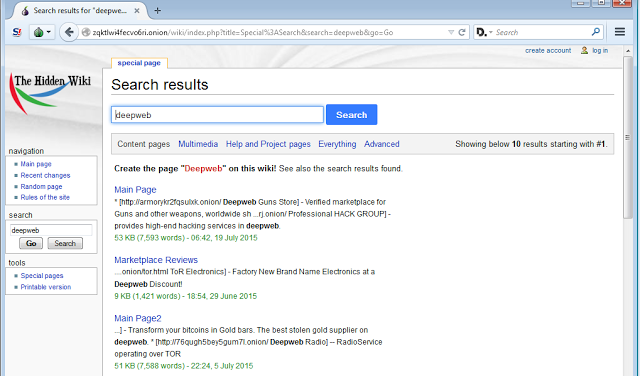Open Recent changes in sidebar

tap(45, 176)
